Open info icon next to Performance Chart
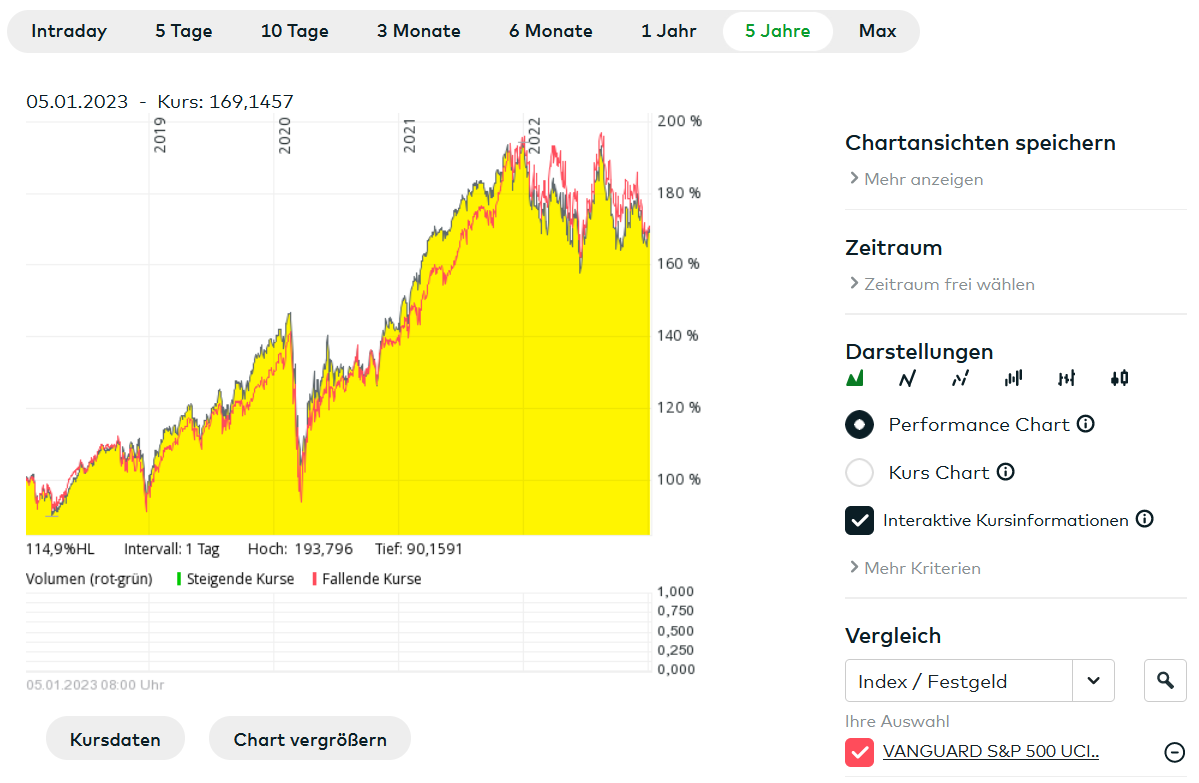 pos(1085,424)
